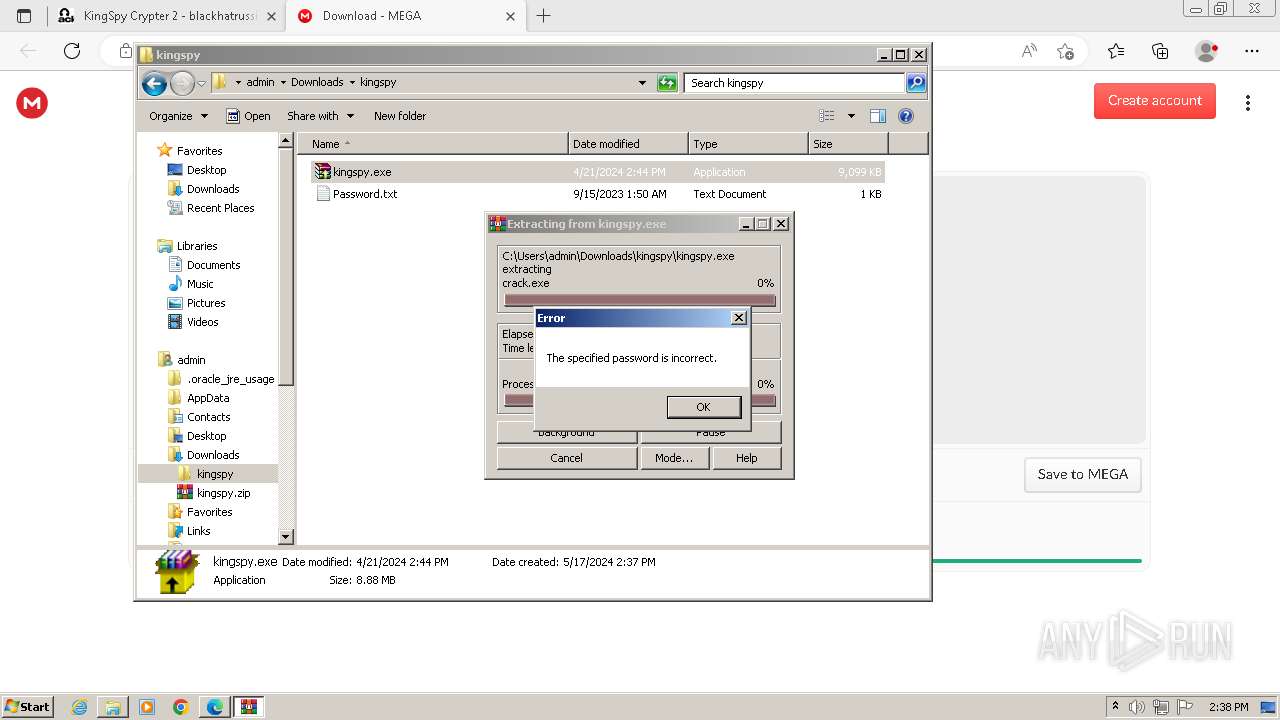
Task: Click Open in the Explorer toolbar
Action: [x=248, y=116]
